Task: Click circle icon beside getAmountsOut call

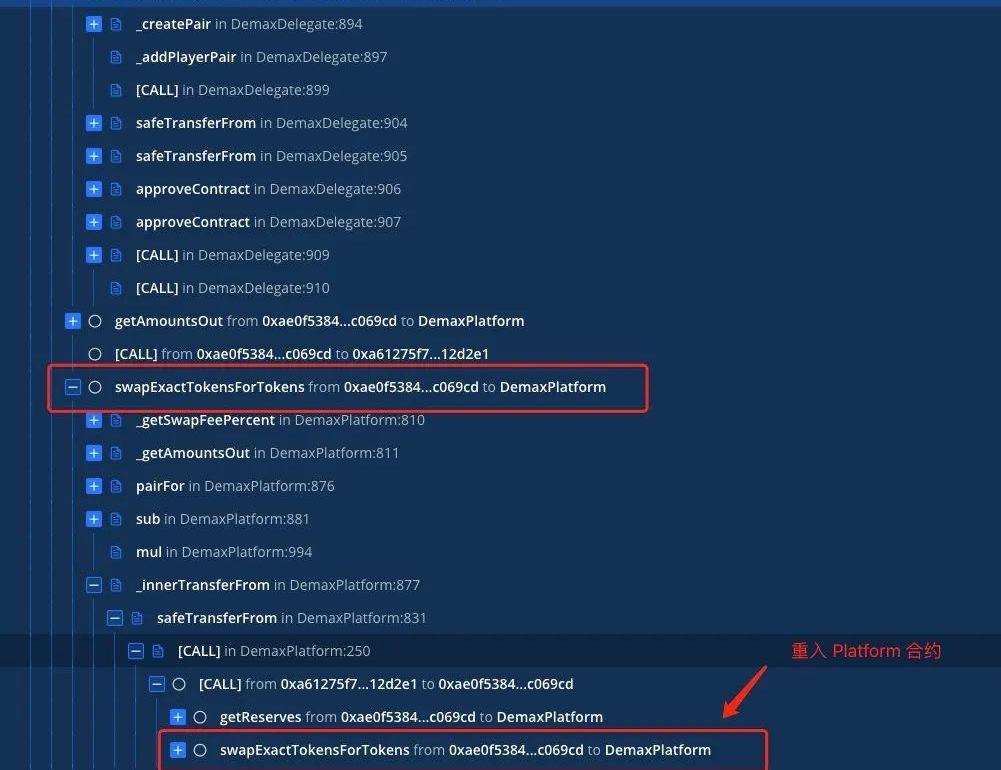Action: coord(95,321)
